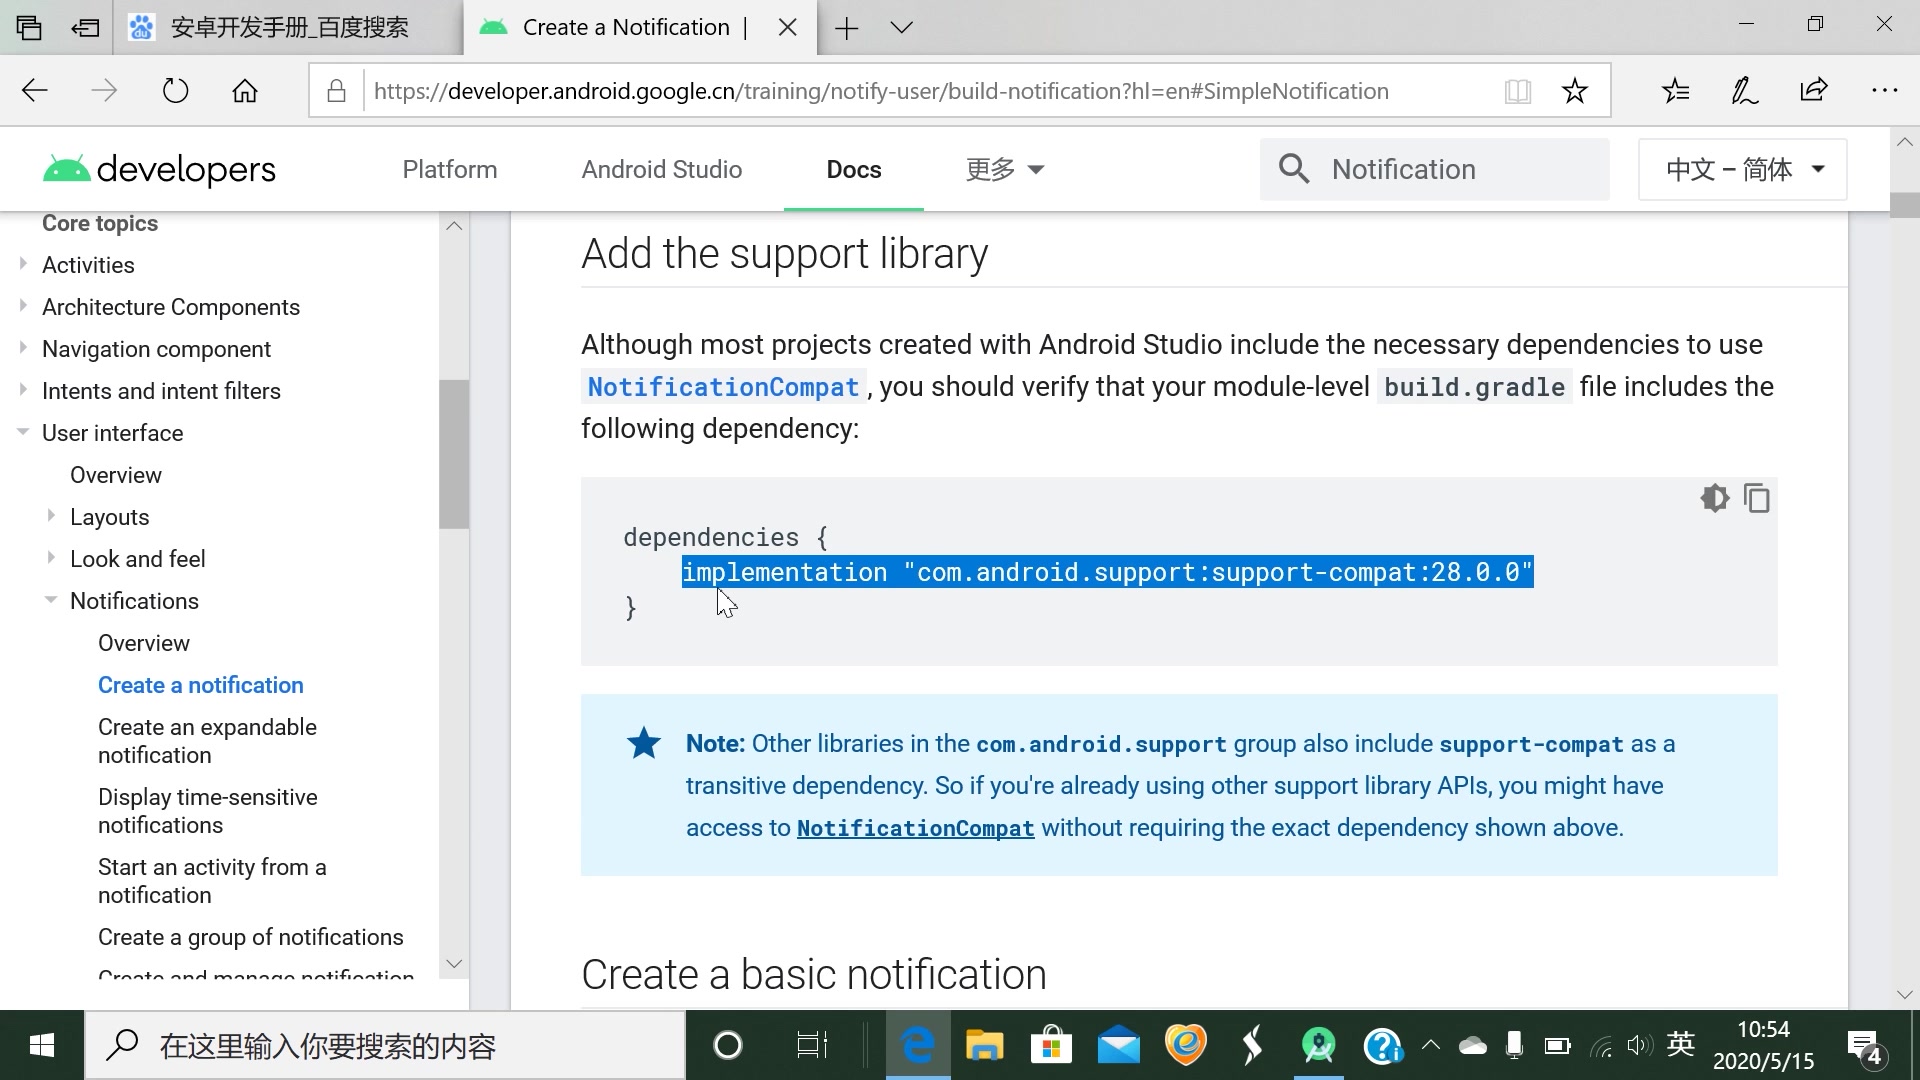
Task: Collapse the User interface section
Action: (x=22, y=432)
